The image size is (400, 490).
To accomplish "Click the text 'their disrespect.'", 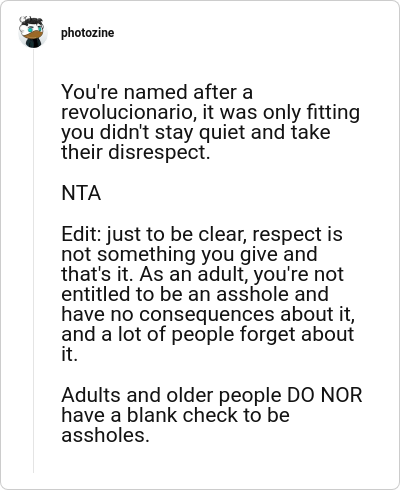I will click(136, 152).
